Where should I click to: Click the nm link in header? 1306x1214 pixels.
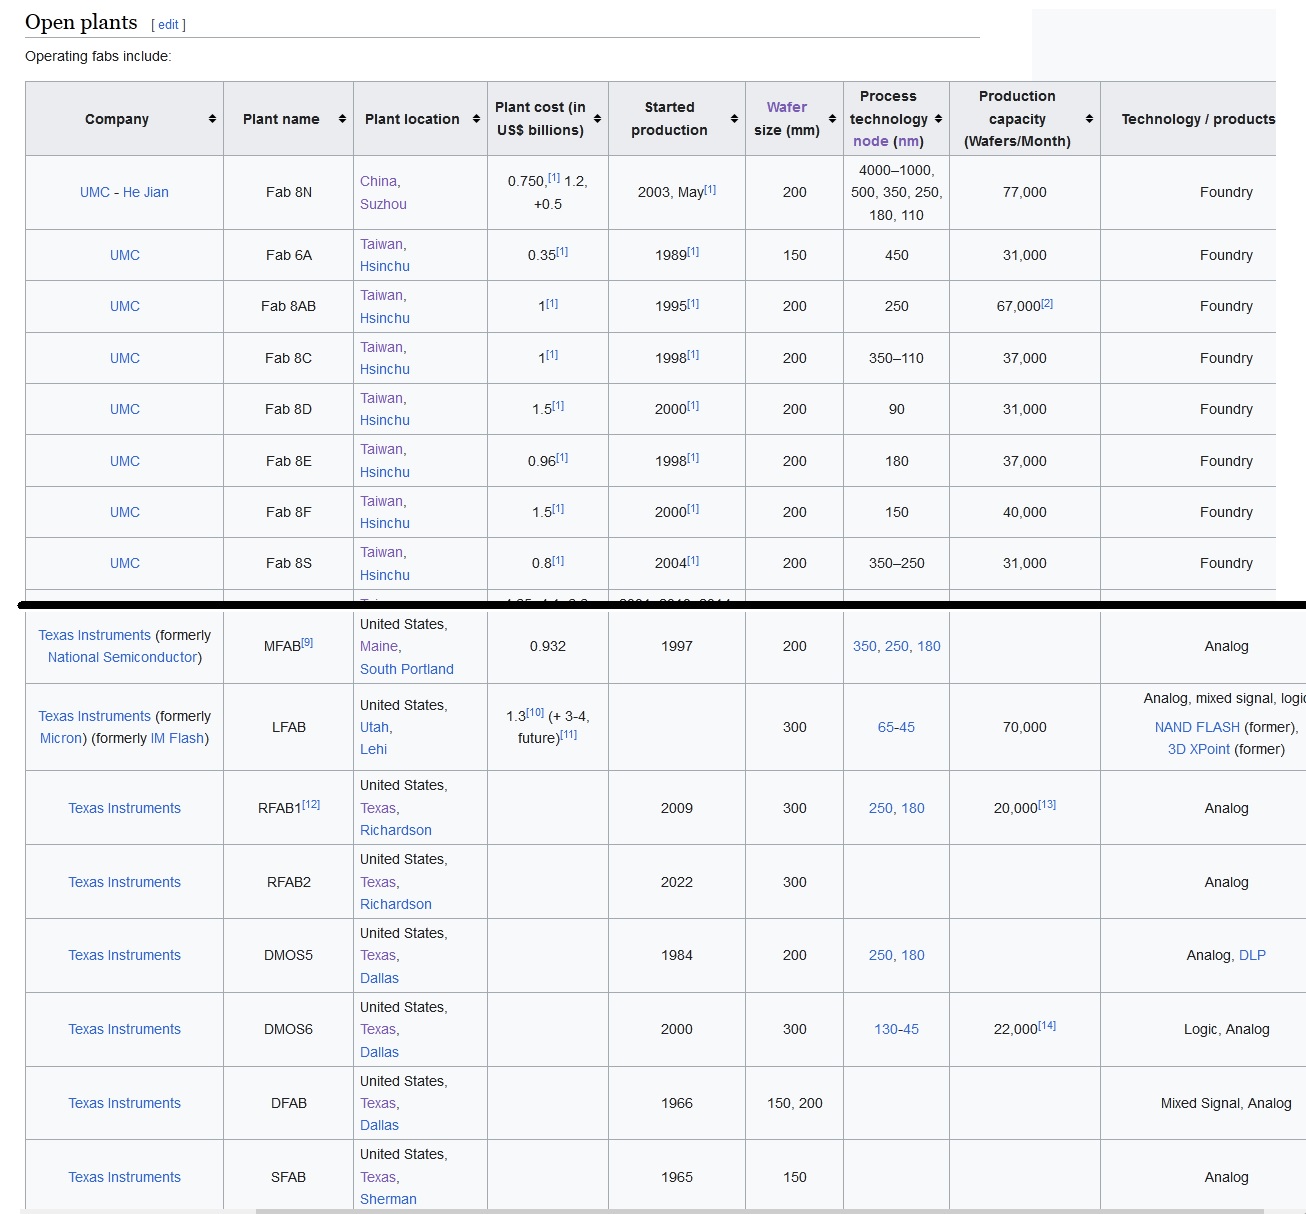(908, 141)
